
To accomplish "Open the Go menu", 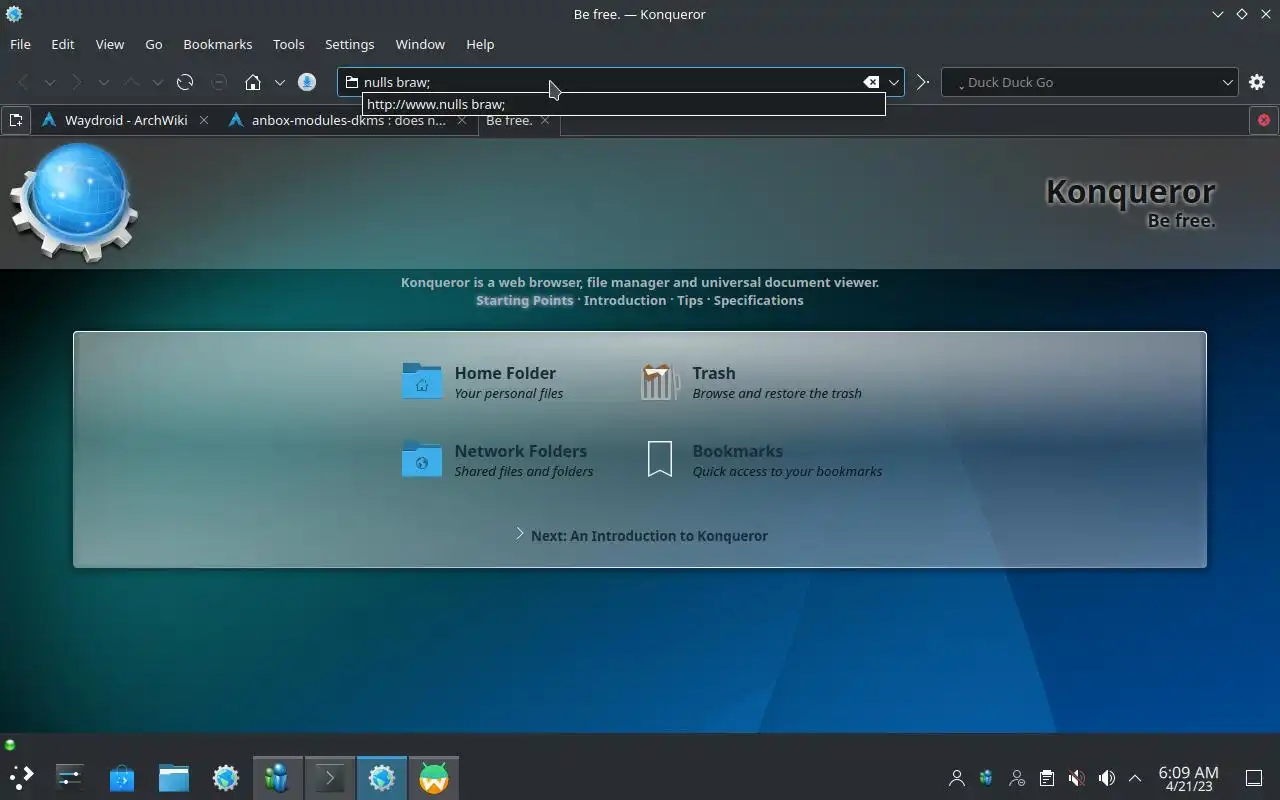I will pyautogui.click(x=153, y=44).
